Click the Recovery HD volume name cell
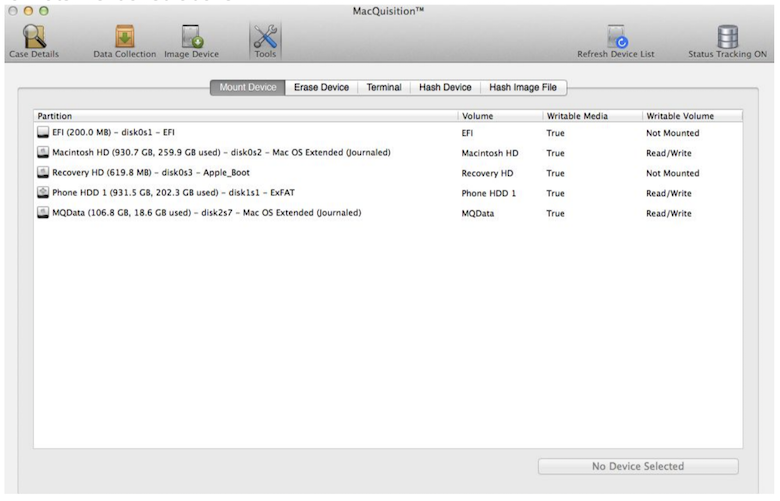Screen dimensions: 780x501 488,173
